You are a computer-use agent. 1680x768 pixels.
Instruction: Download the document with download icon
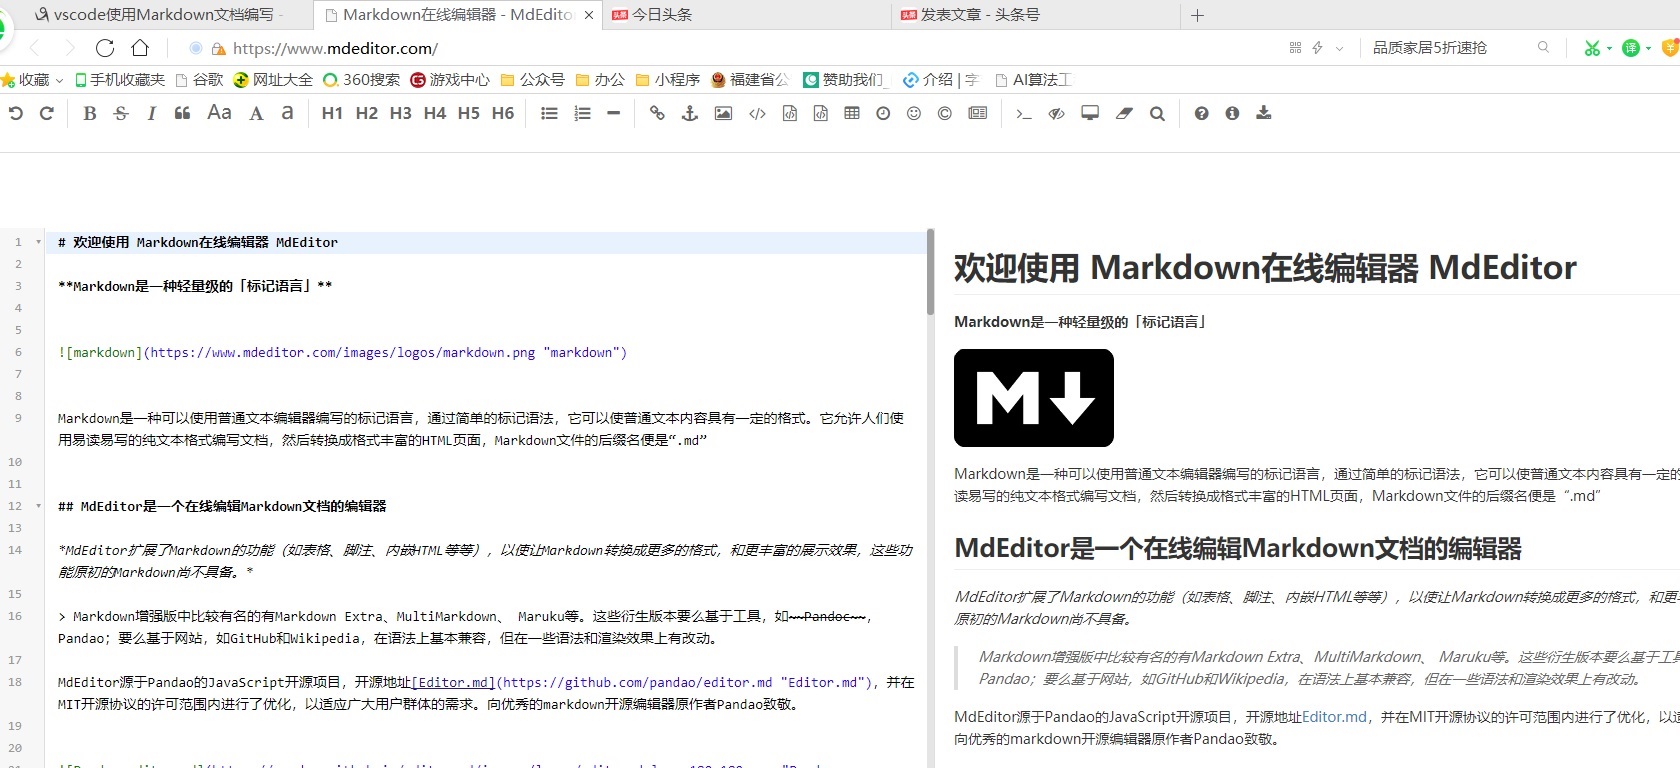click(1264, 114)
